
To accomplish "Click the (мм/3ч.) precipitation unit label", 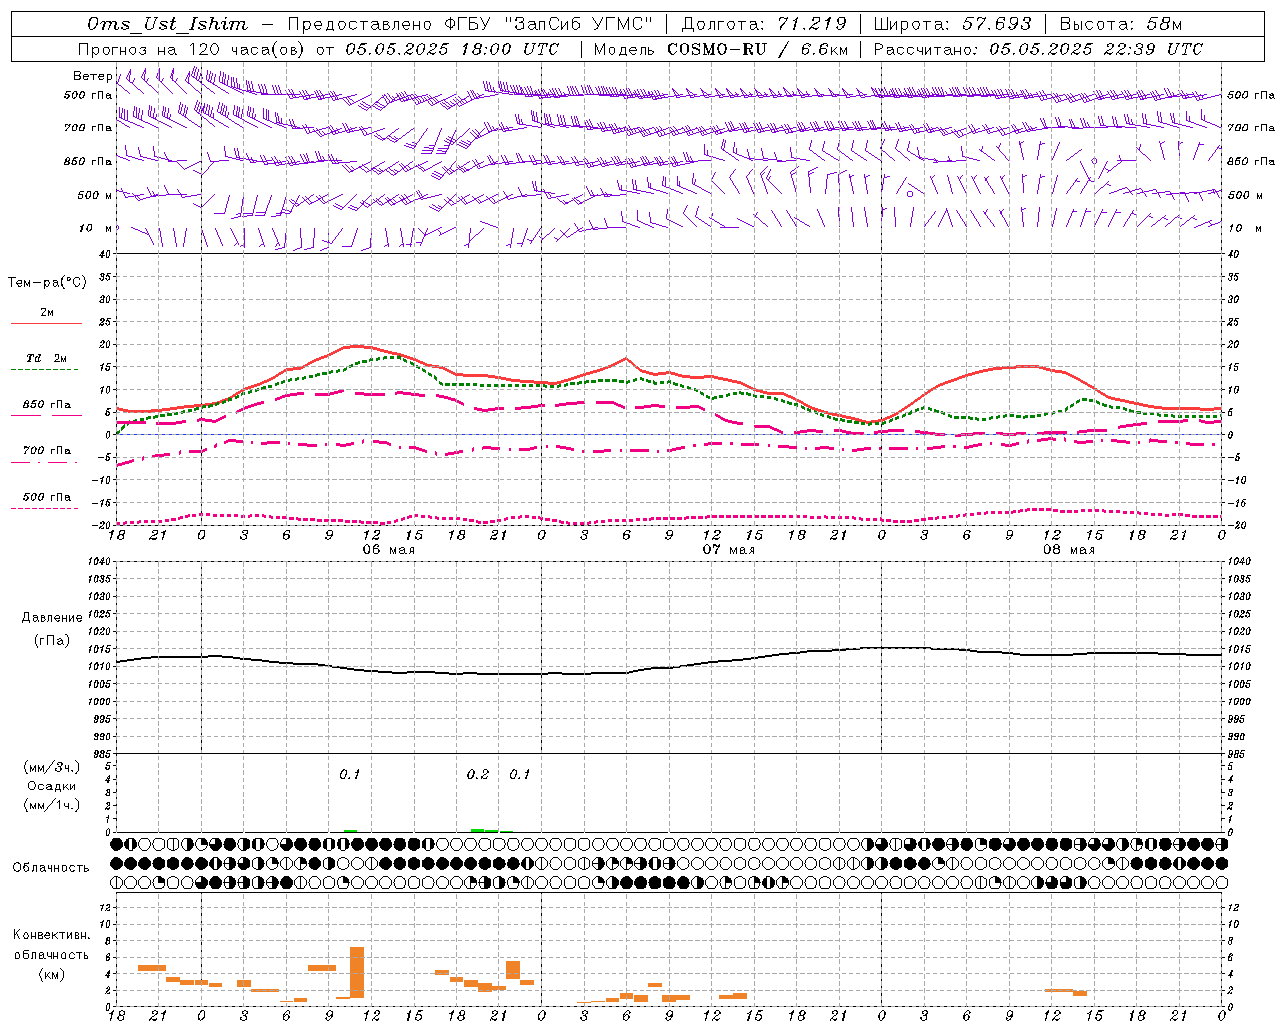I will pos(52,767).
